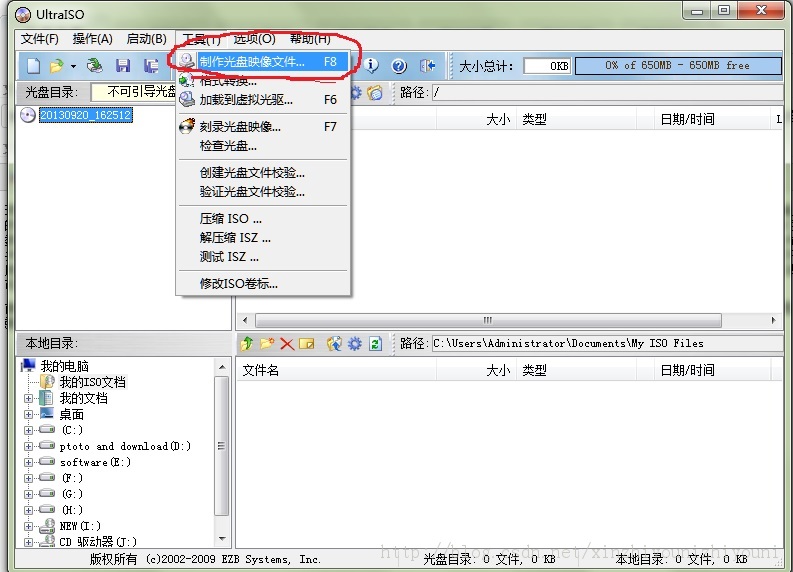Screen dimensions: 793x572
Task: Choose 检查光盘... from the menu
Action: (x=263, y=146)
